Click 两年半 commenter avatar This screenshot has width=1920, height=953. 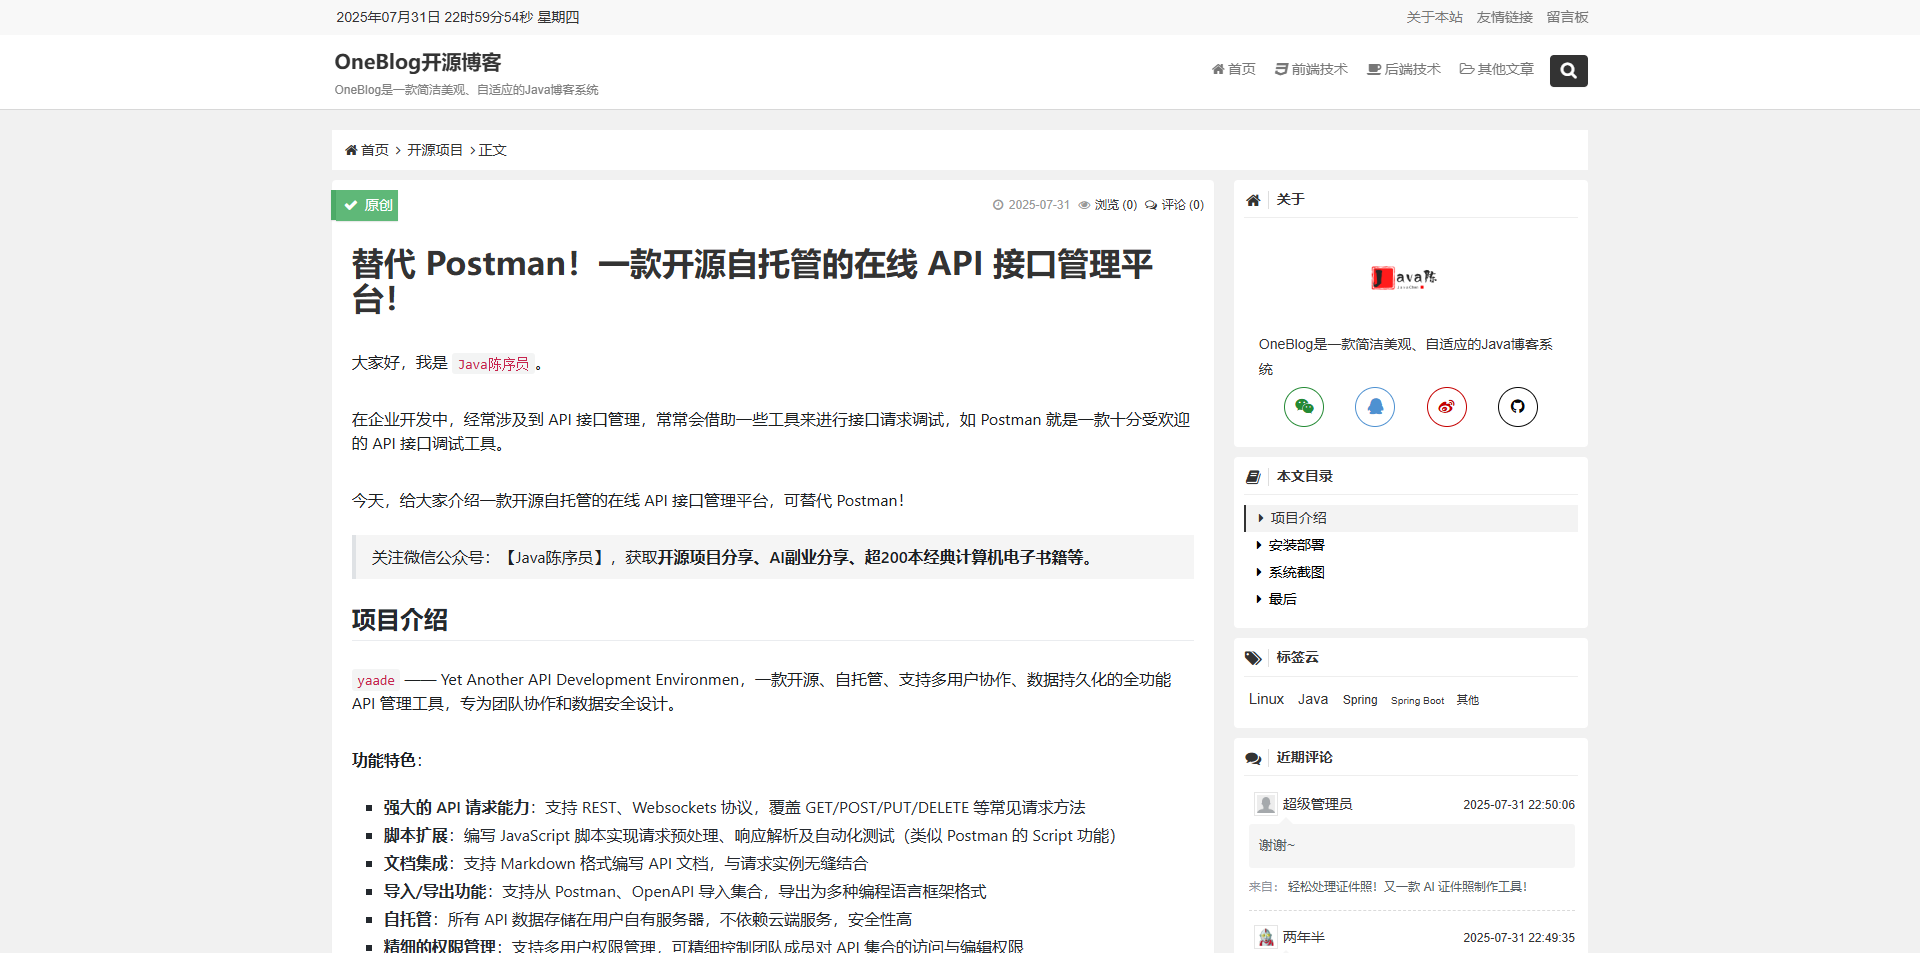1266,938
